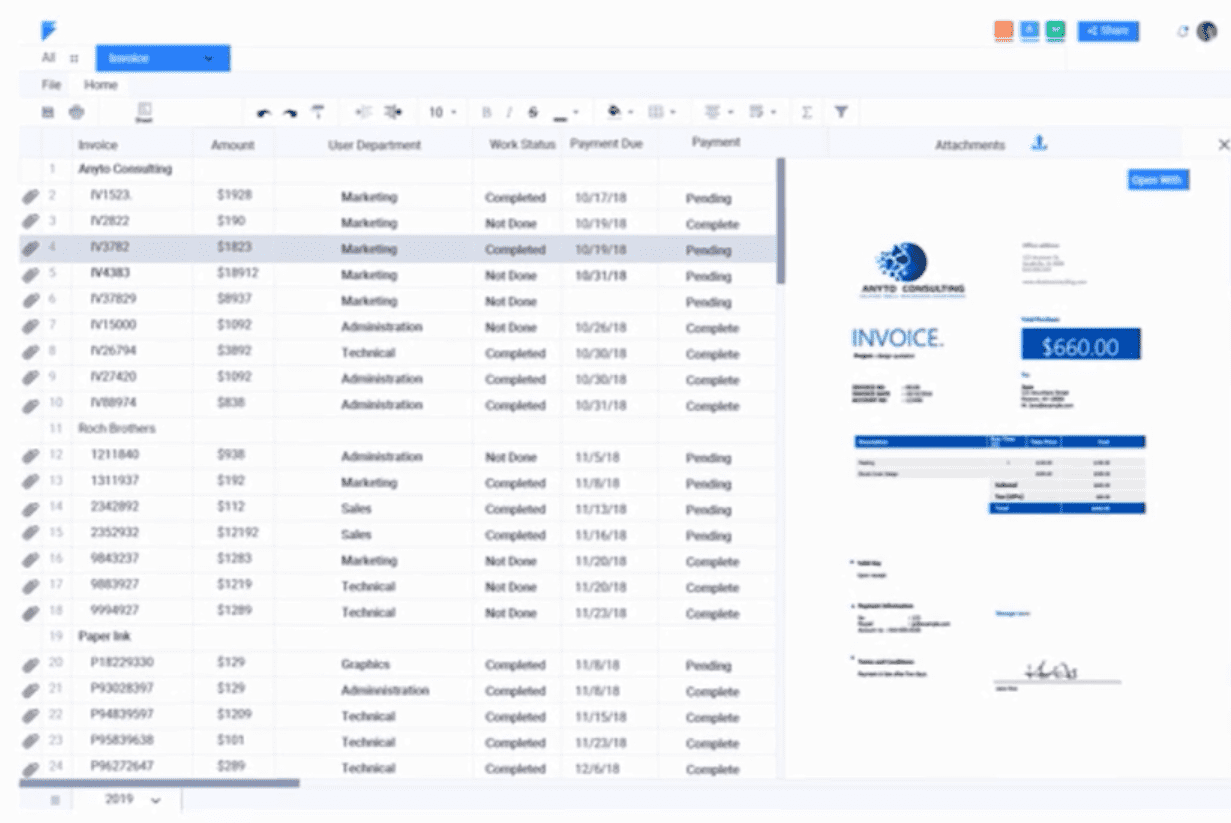The image size is (1231, 823).
Task: Click the undo arrow
Action: click(x=264, y=113)
